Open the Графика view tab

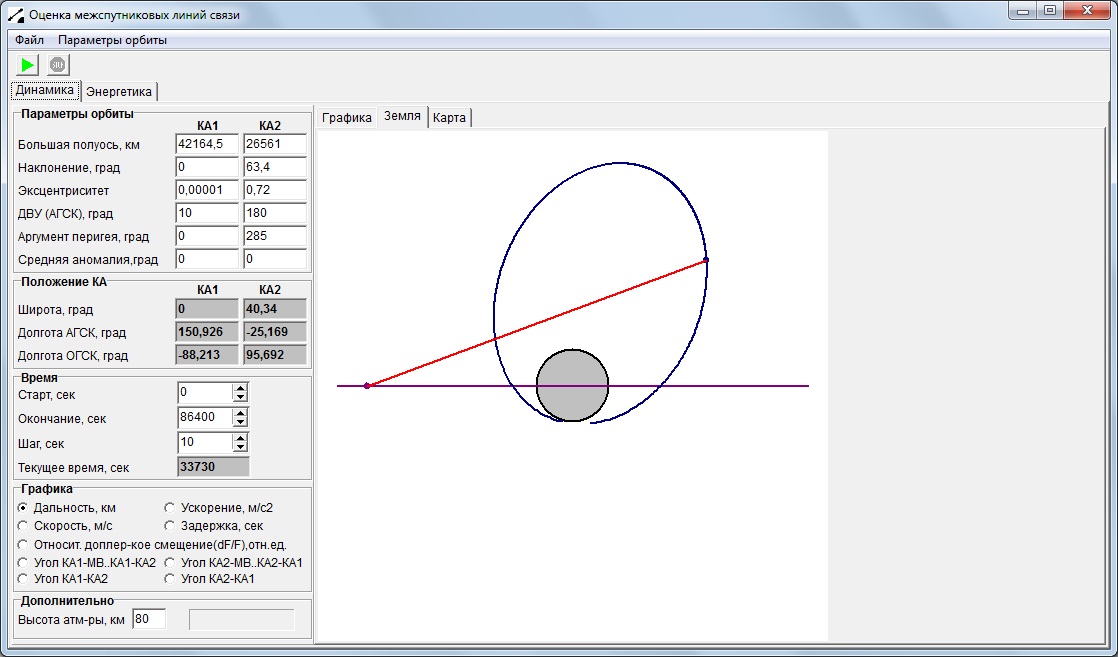pos(347,118)
